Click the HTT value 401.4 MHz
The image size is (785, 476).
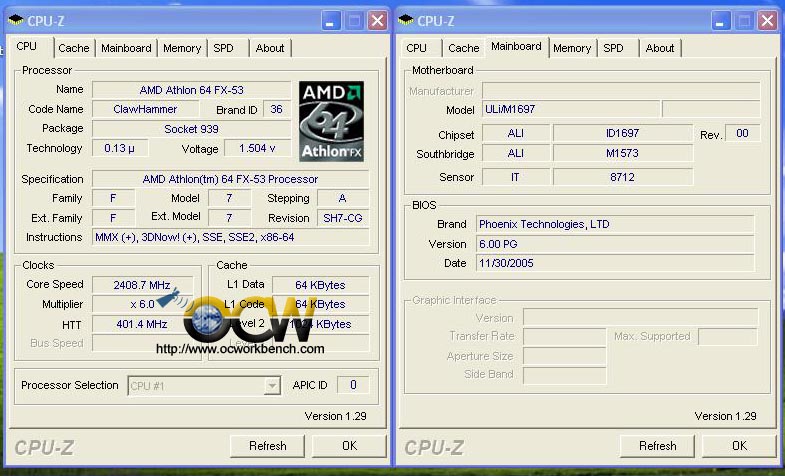142,324
